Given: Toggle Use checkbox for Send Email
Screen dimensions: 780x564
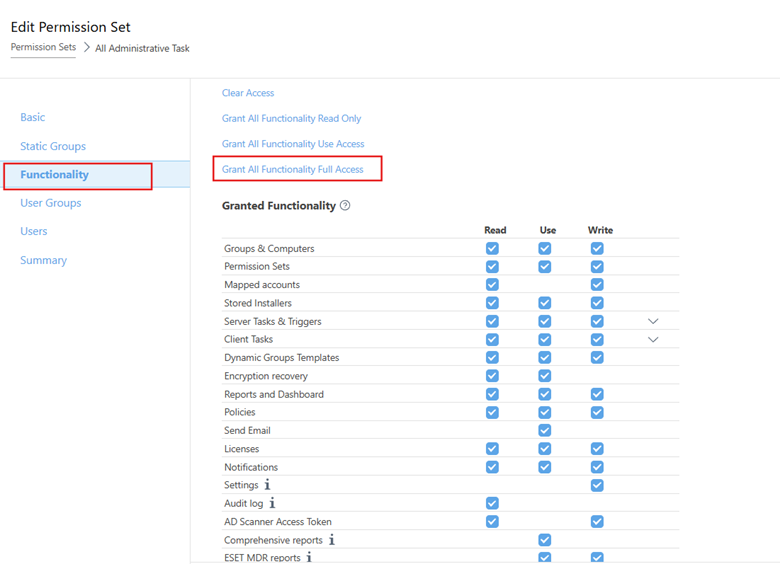Looking at the screenshot, I should click(x=545, y=431).
